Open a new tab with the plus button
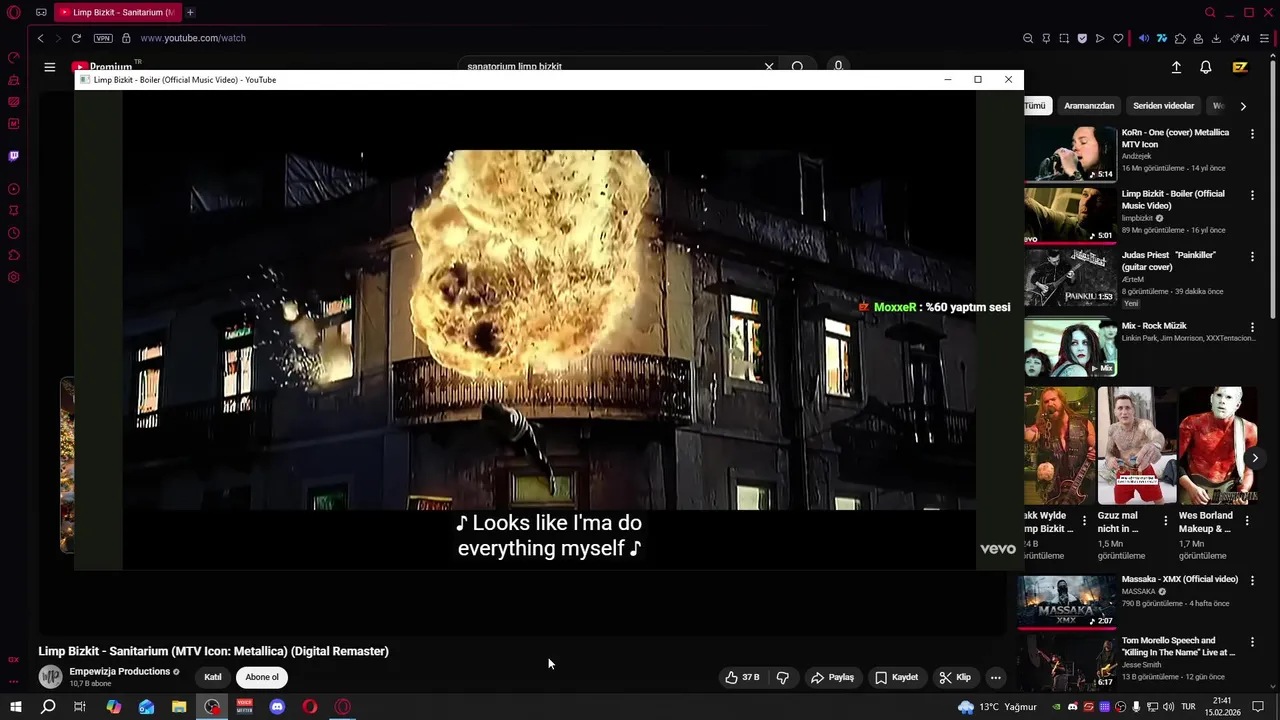Viewport: 1280px width, 720px height. (190, 13)
